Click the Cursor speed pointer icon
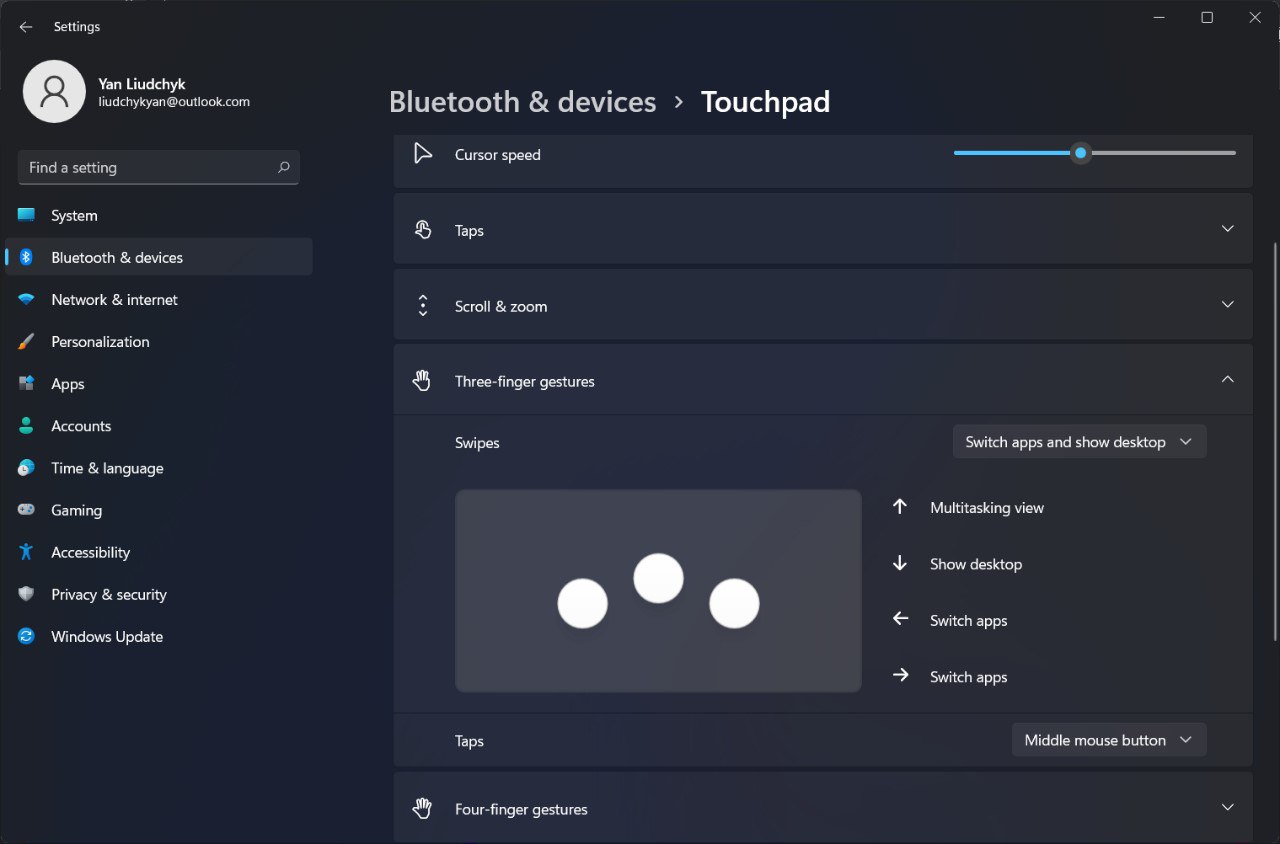Viewport: 1280px width, 844px height. pyautogui.click(x=423, y=153)
